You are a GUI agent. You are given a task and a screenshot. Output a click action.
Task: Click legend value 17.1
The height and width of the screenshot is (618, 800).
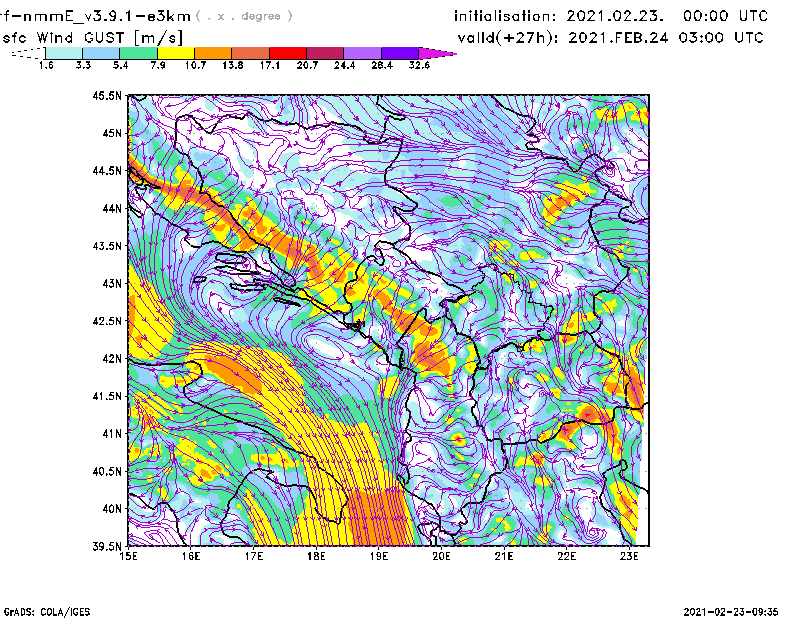269,65
